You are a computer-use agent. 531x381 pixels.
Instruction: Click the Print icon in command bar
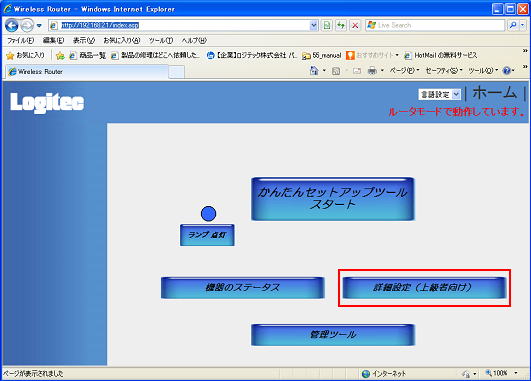point(372,71)
